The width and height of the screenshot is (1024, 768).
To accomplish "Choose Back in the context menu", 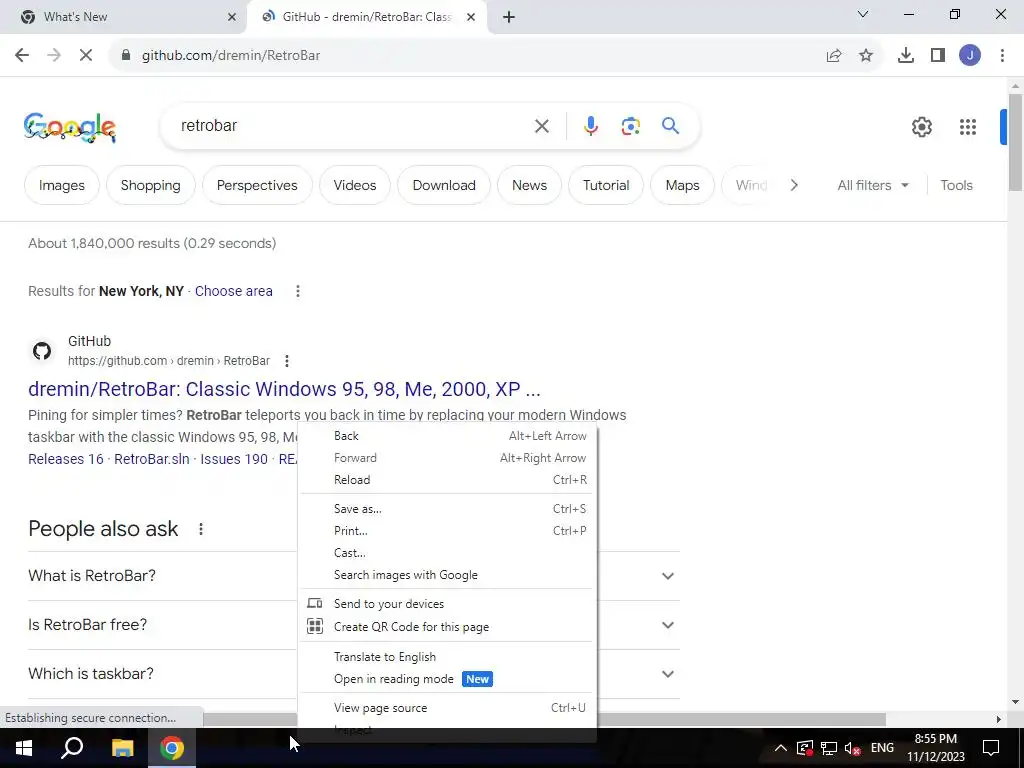I will coord(447,436).
